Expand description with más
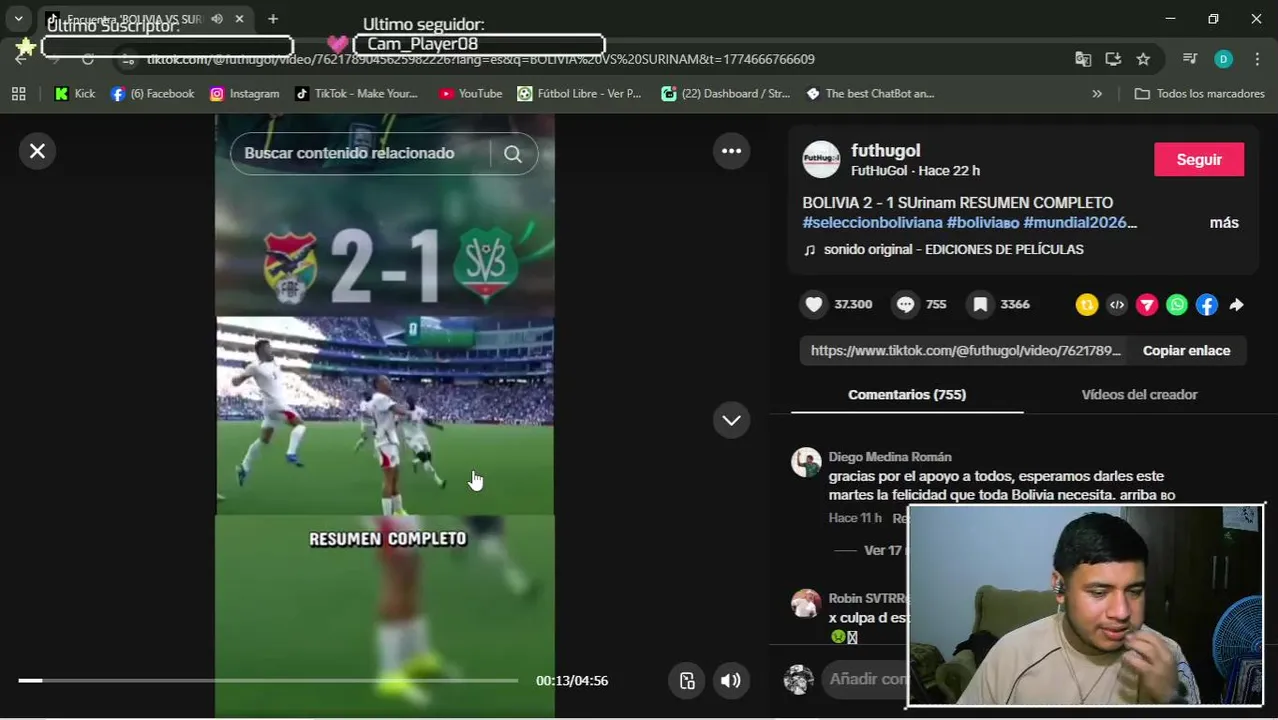The height and width of the screenshot is (720, 1278). pos(1224,223)
